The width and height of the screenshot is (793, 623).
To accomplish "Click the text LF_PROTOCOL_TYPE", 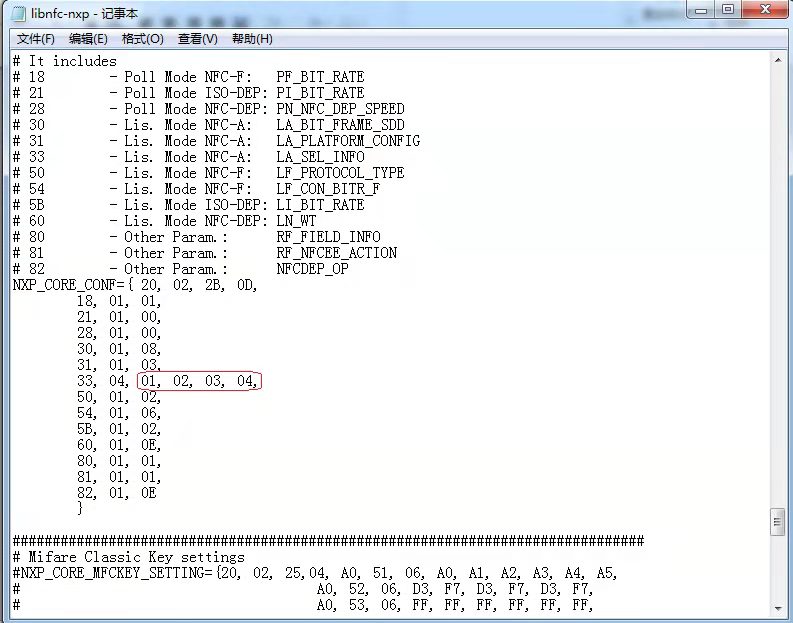I will click(340, 173).
